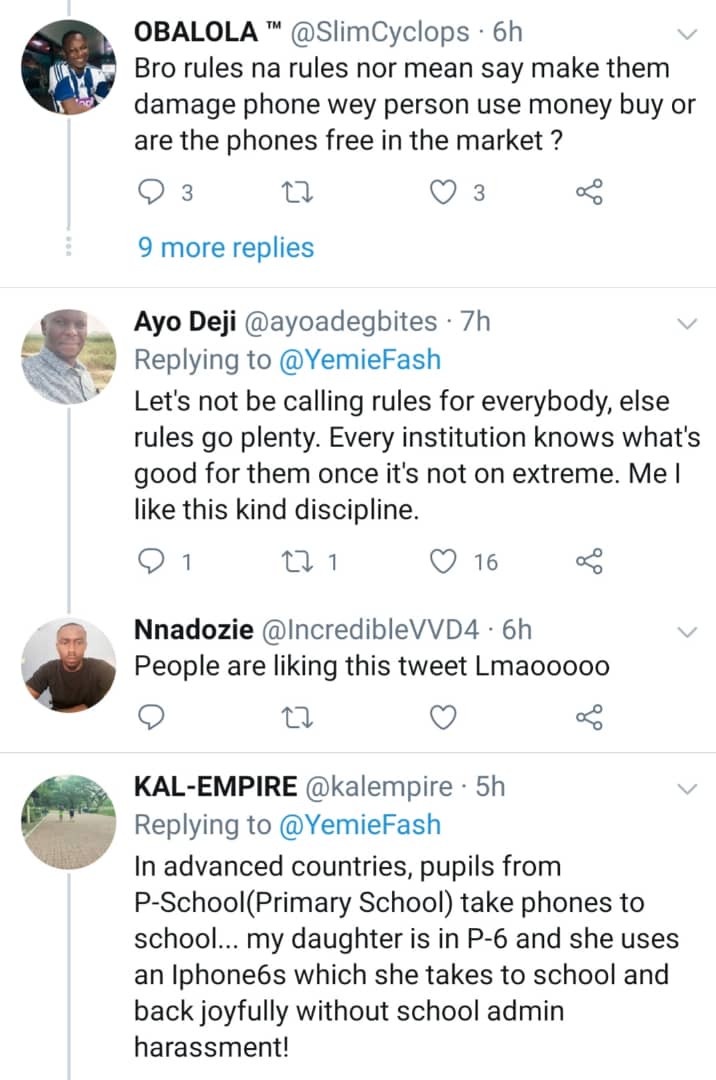Expand KAL-EMPIRE tweet options chevron
Viewport: 716px width, 1080px height.
688,788
